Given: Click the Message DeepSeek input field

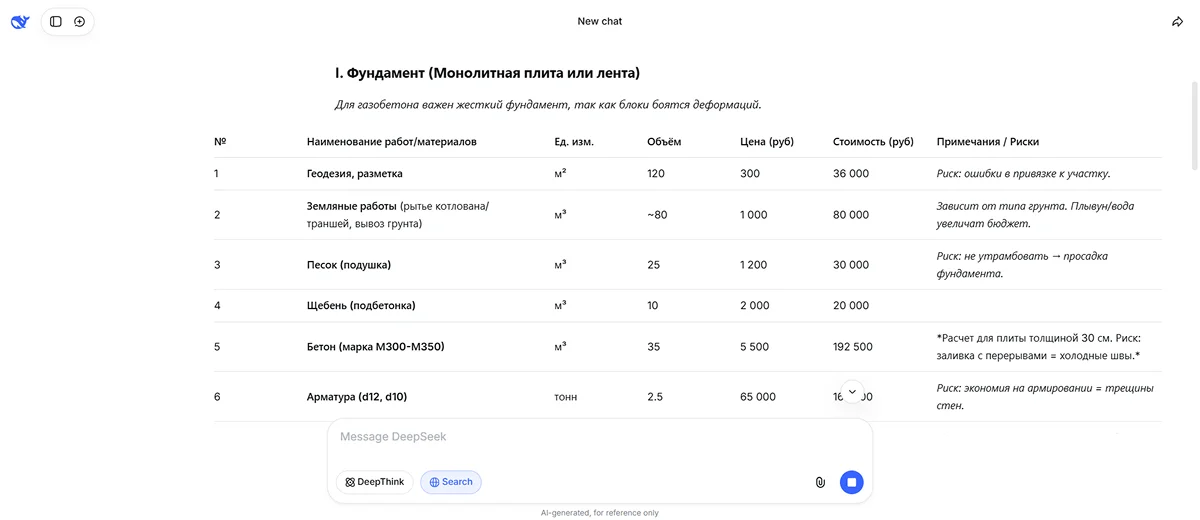Looking at the screenshot, I should pos(600,437).
